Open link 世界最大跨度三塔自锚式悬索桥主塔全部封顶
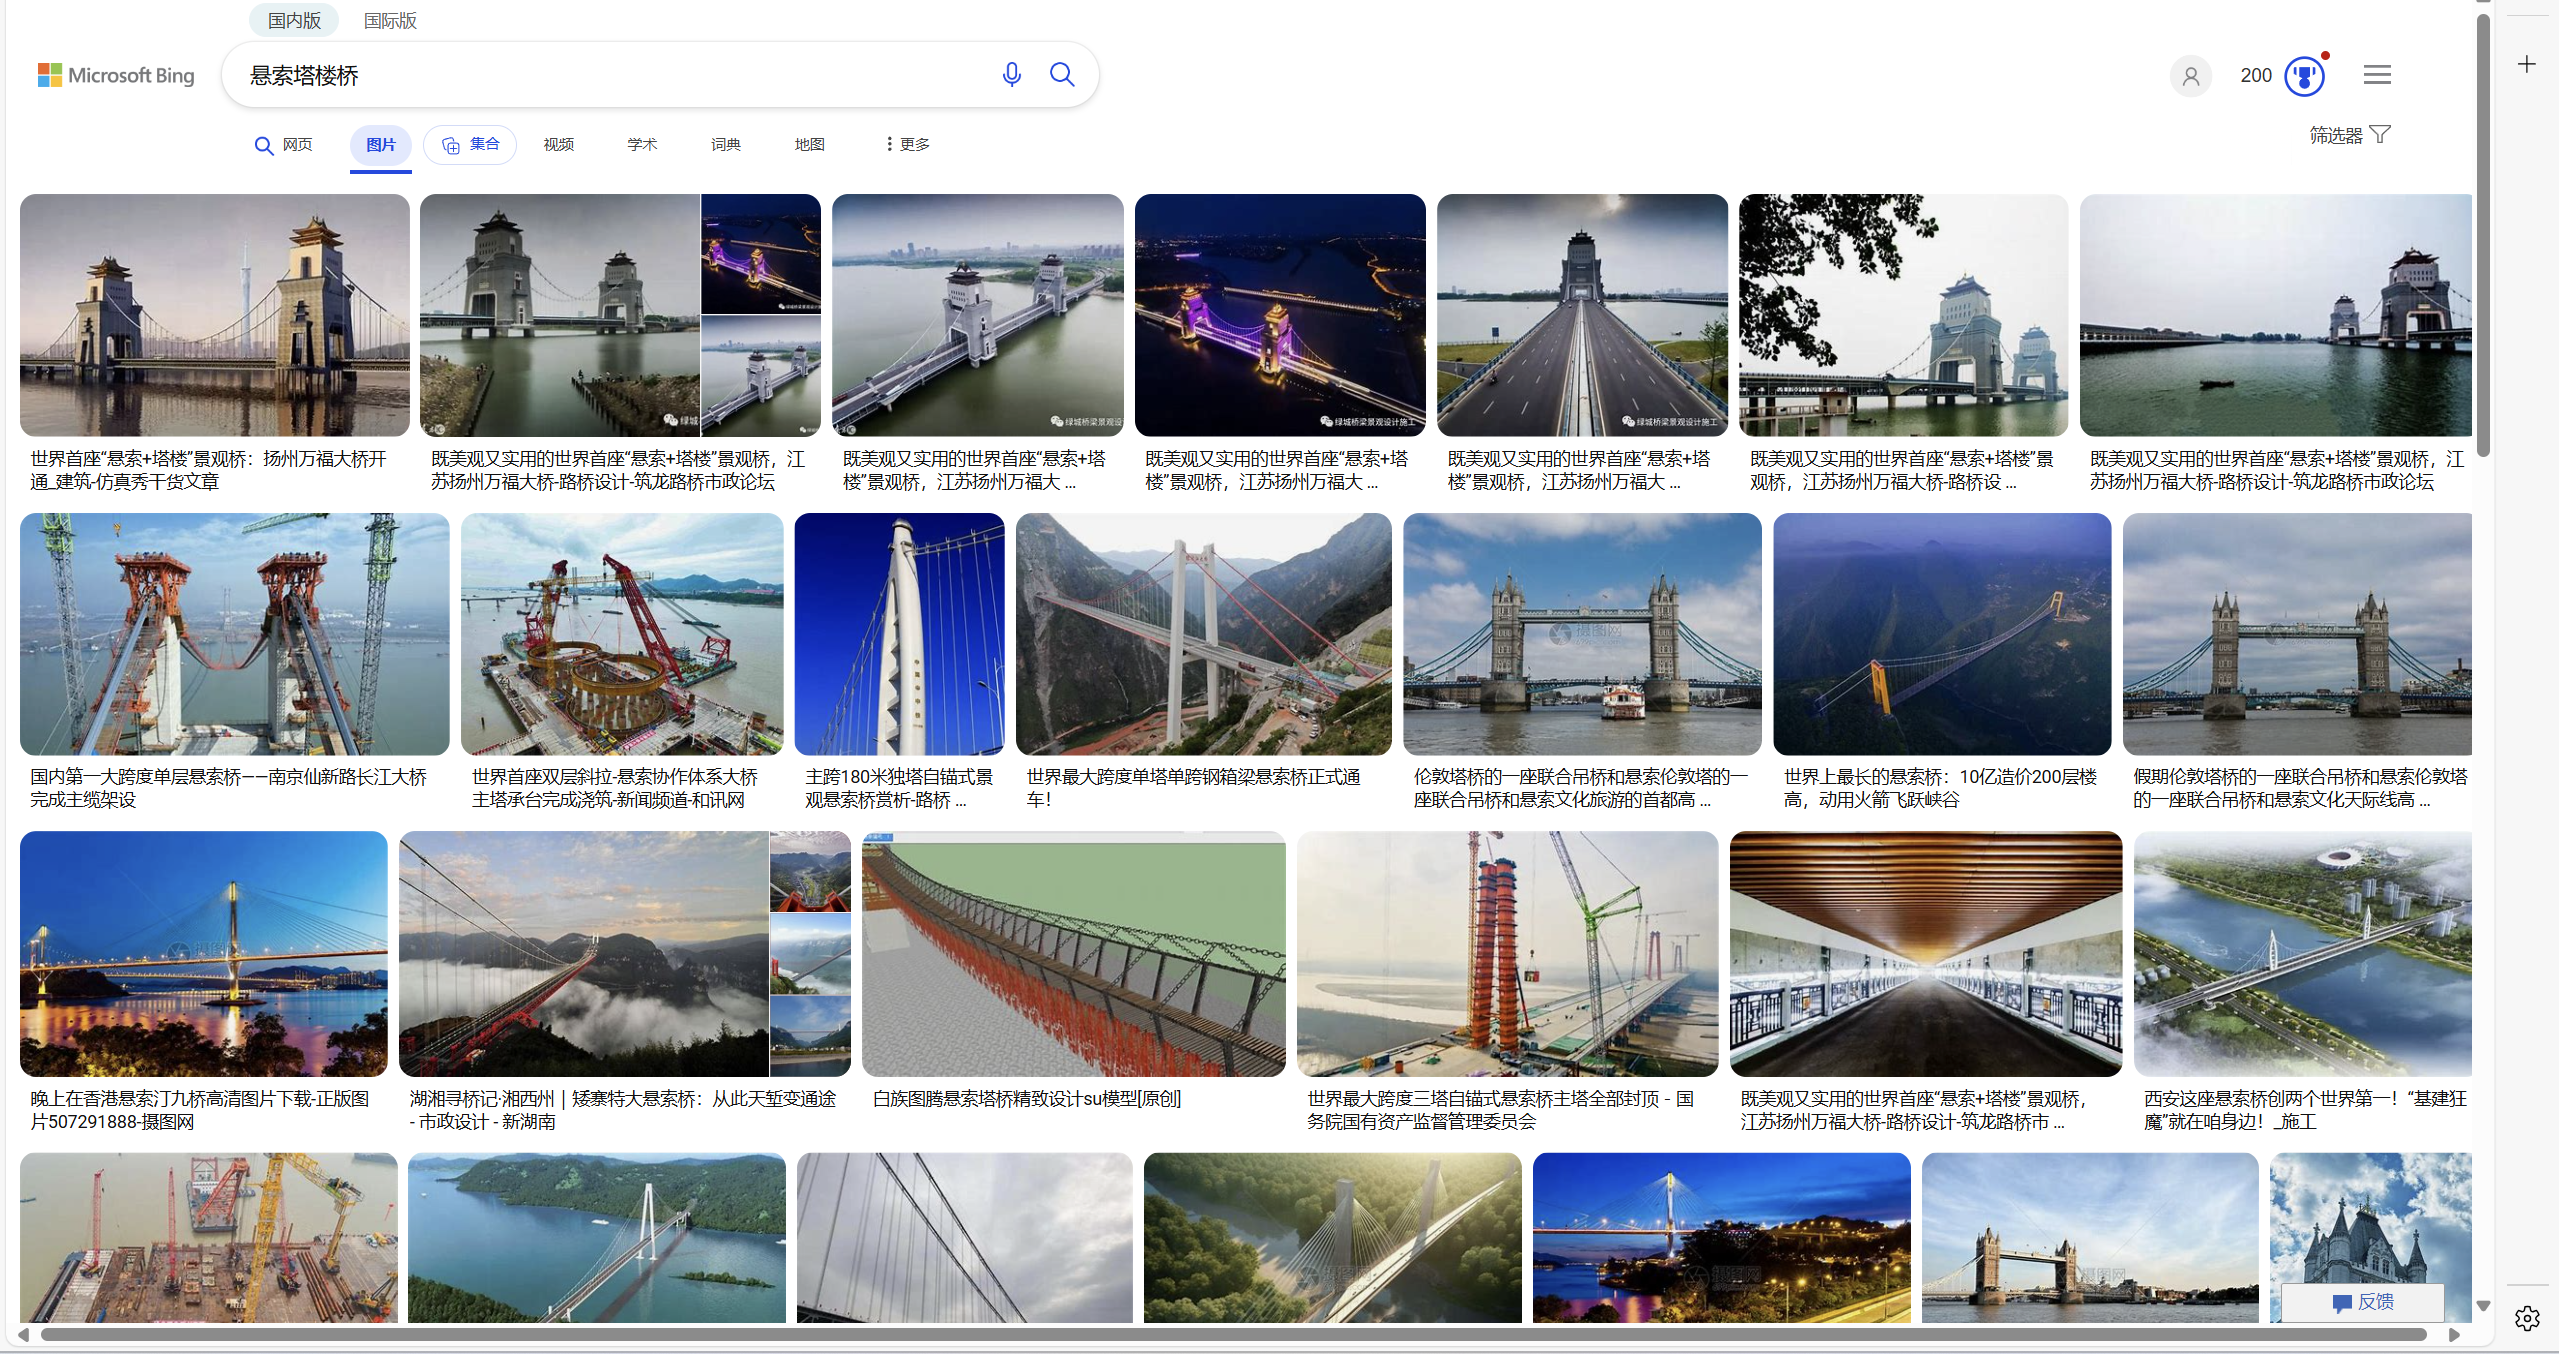 (1500, 1110)
